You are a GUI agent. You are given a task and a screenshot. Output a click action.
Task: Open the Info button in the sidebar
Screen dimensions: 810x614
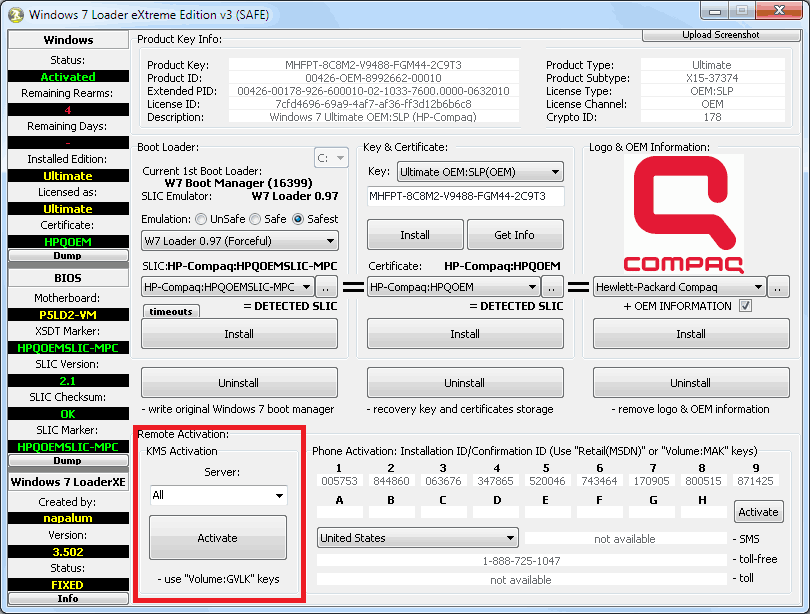[x=68, y=599]
